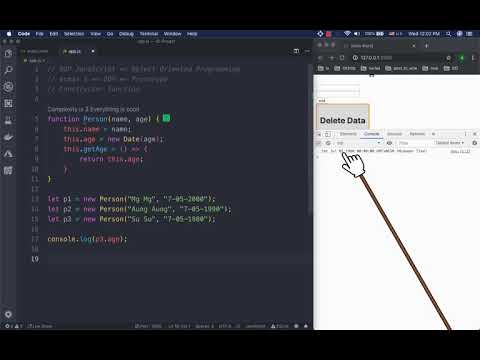The image size is (480, 360).
Task: Open the Apple menu
Action: [9, 34]
